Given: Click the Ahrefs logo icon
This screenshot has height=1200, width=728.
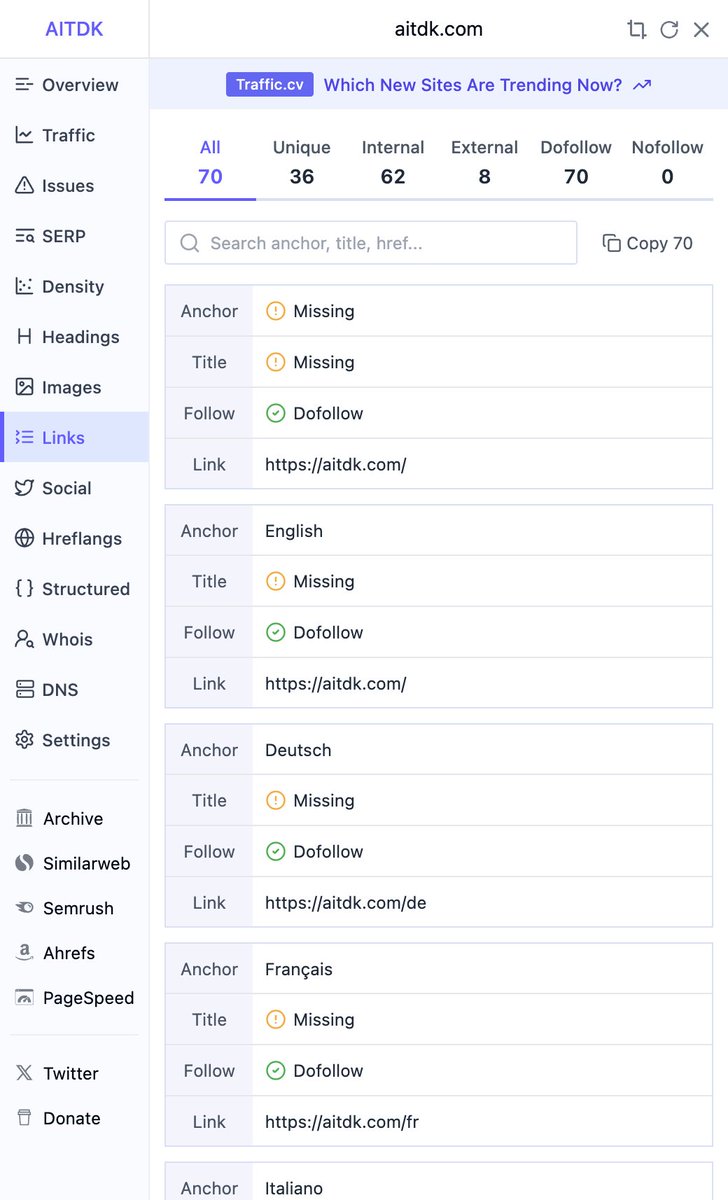Looking at the screenshot, I should 24,953.
